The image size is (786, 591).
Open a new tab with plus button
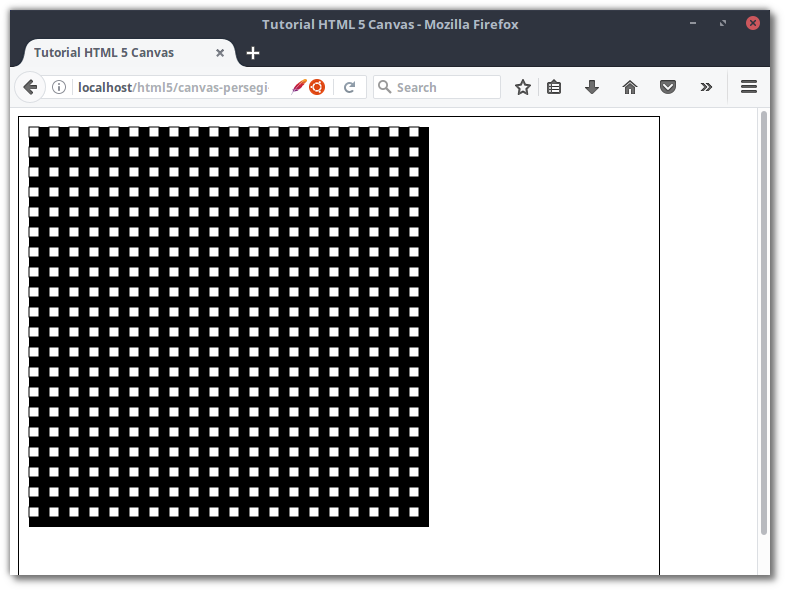point(253,53)
